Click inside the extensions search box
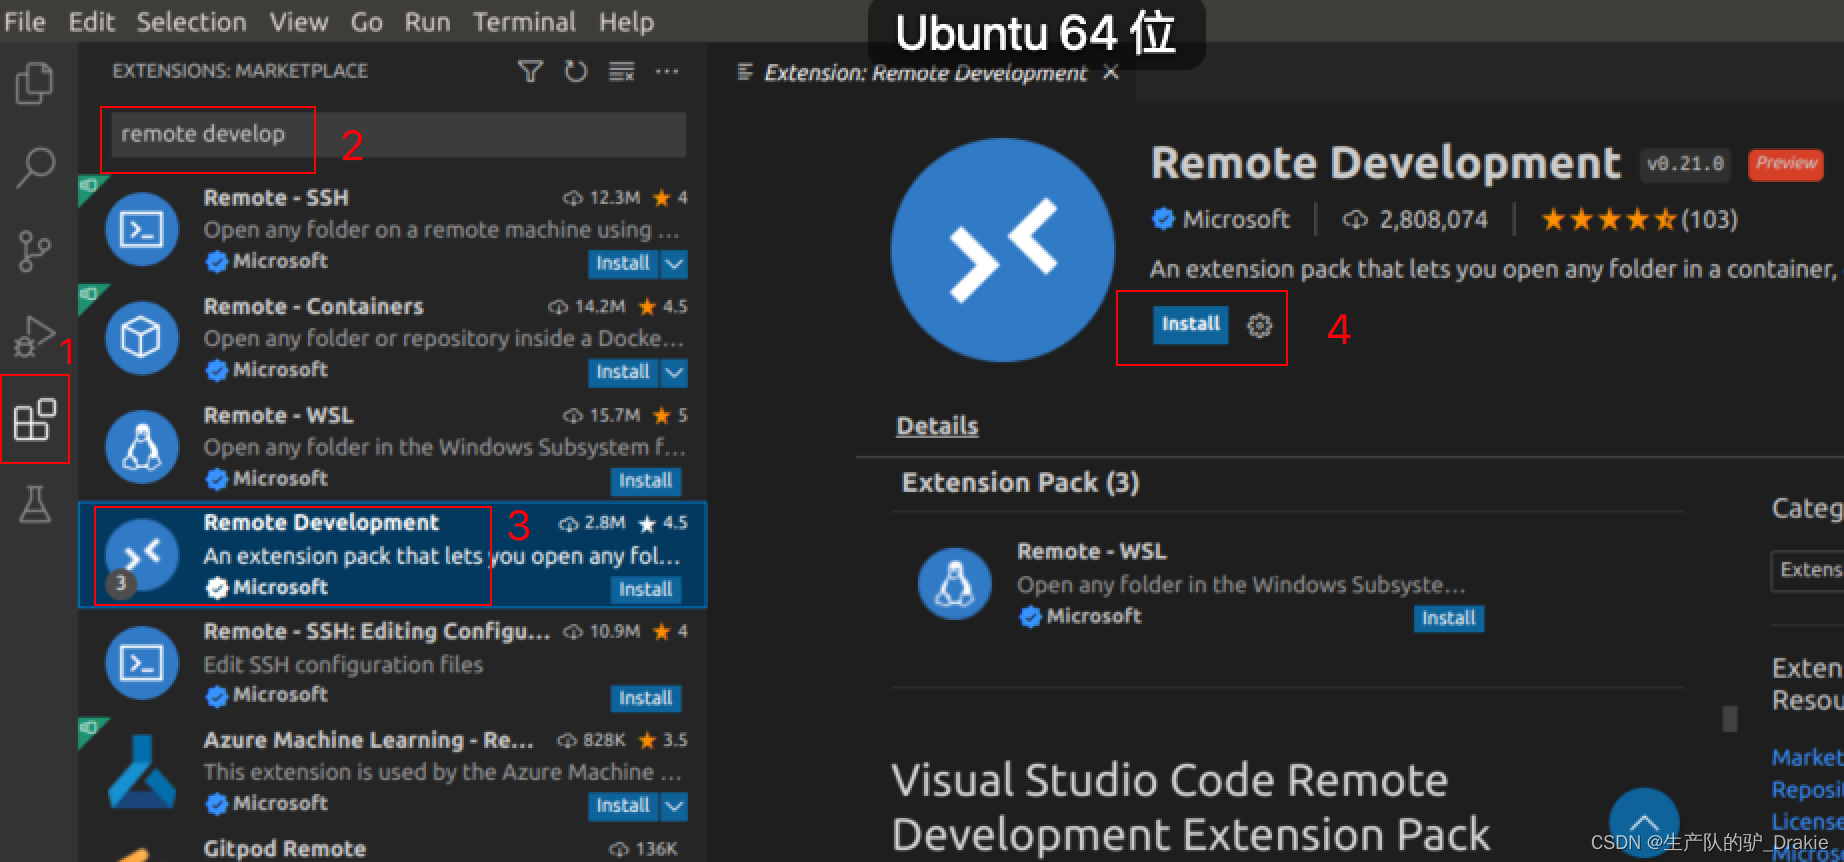Image resolution: width=1844 pixels, height=862 pixels. pos(398,134)
